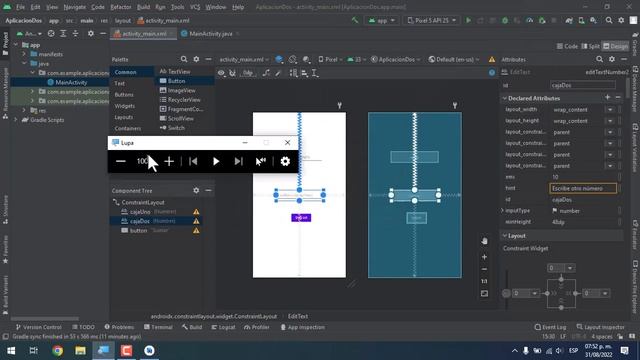Open Google Chrome from the taskbar
Viewport: 640px width, 360px height.
click(x=58, y=351)
